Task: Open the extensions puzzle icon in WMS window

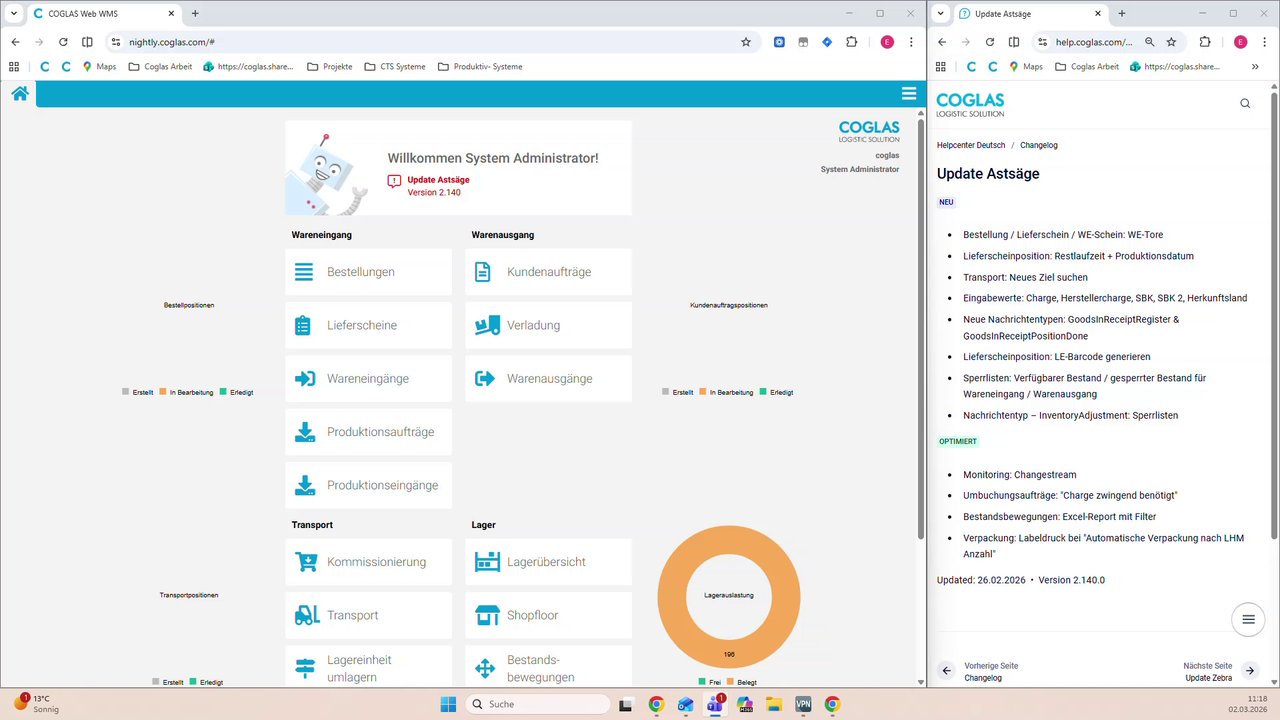Action: tap(852, 42)
